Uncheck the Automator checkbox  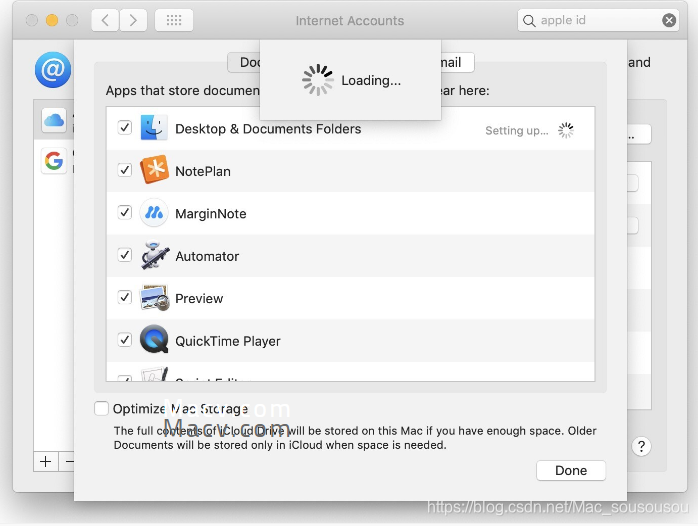point(125,255)
